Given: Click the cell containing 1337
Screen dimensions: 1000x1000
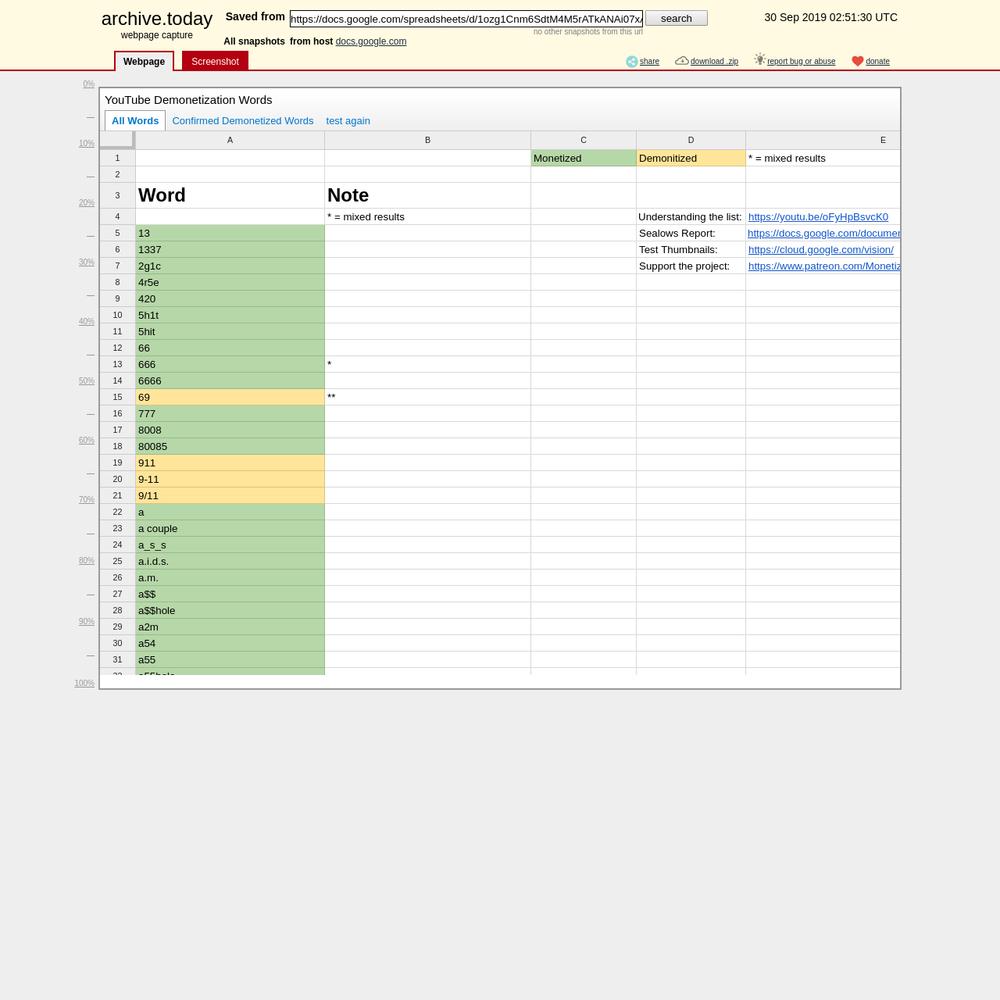Looking at the screenshot, I should pyautogui.click(x=230, y=250).
